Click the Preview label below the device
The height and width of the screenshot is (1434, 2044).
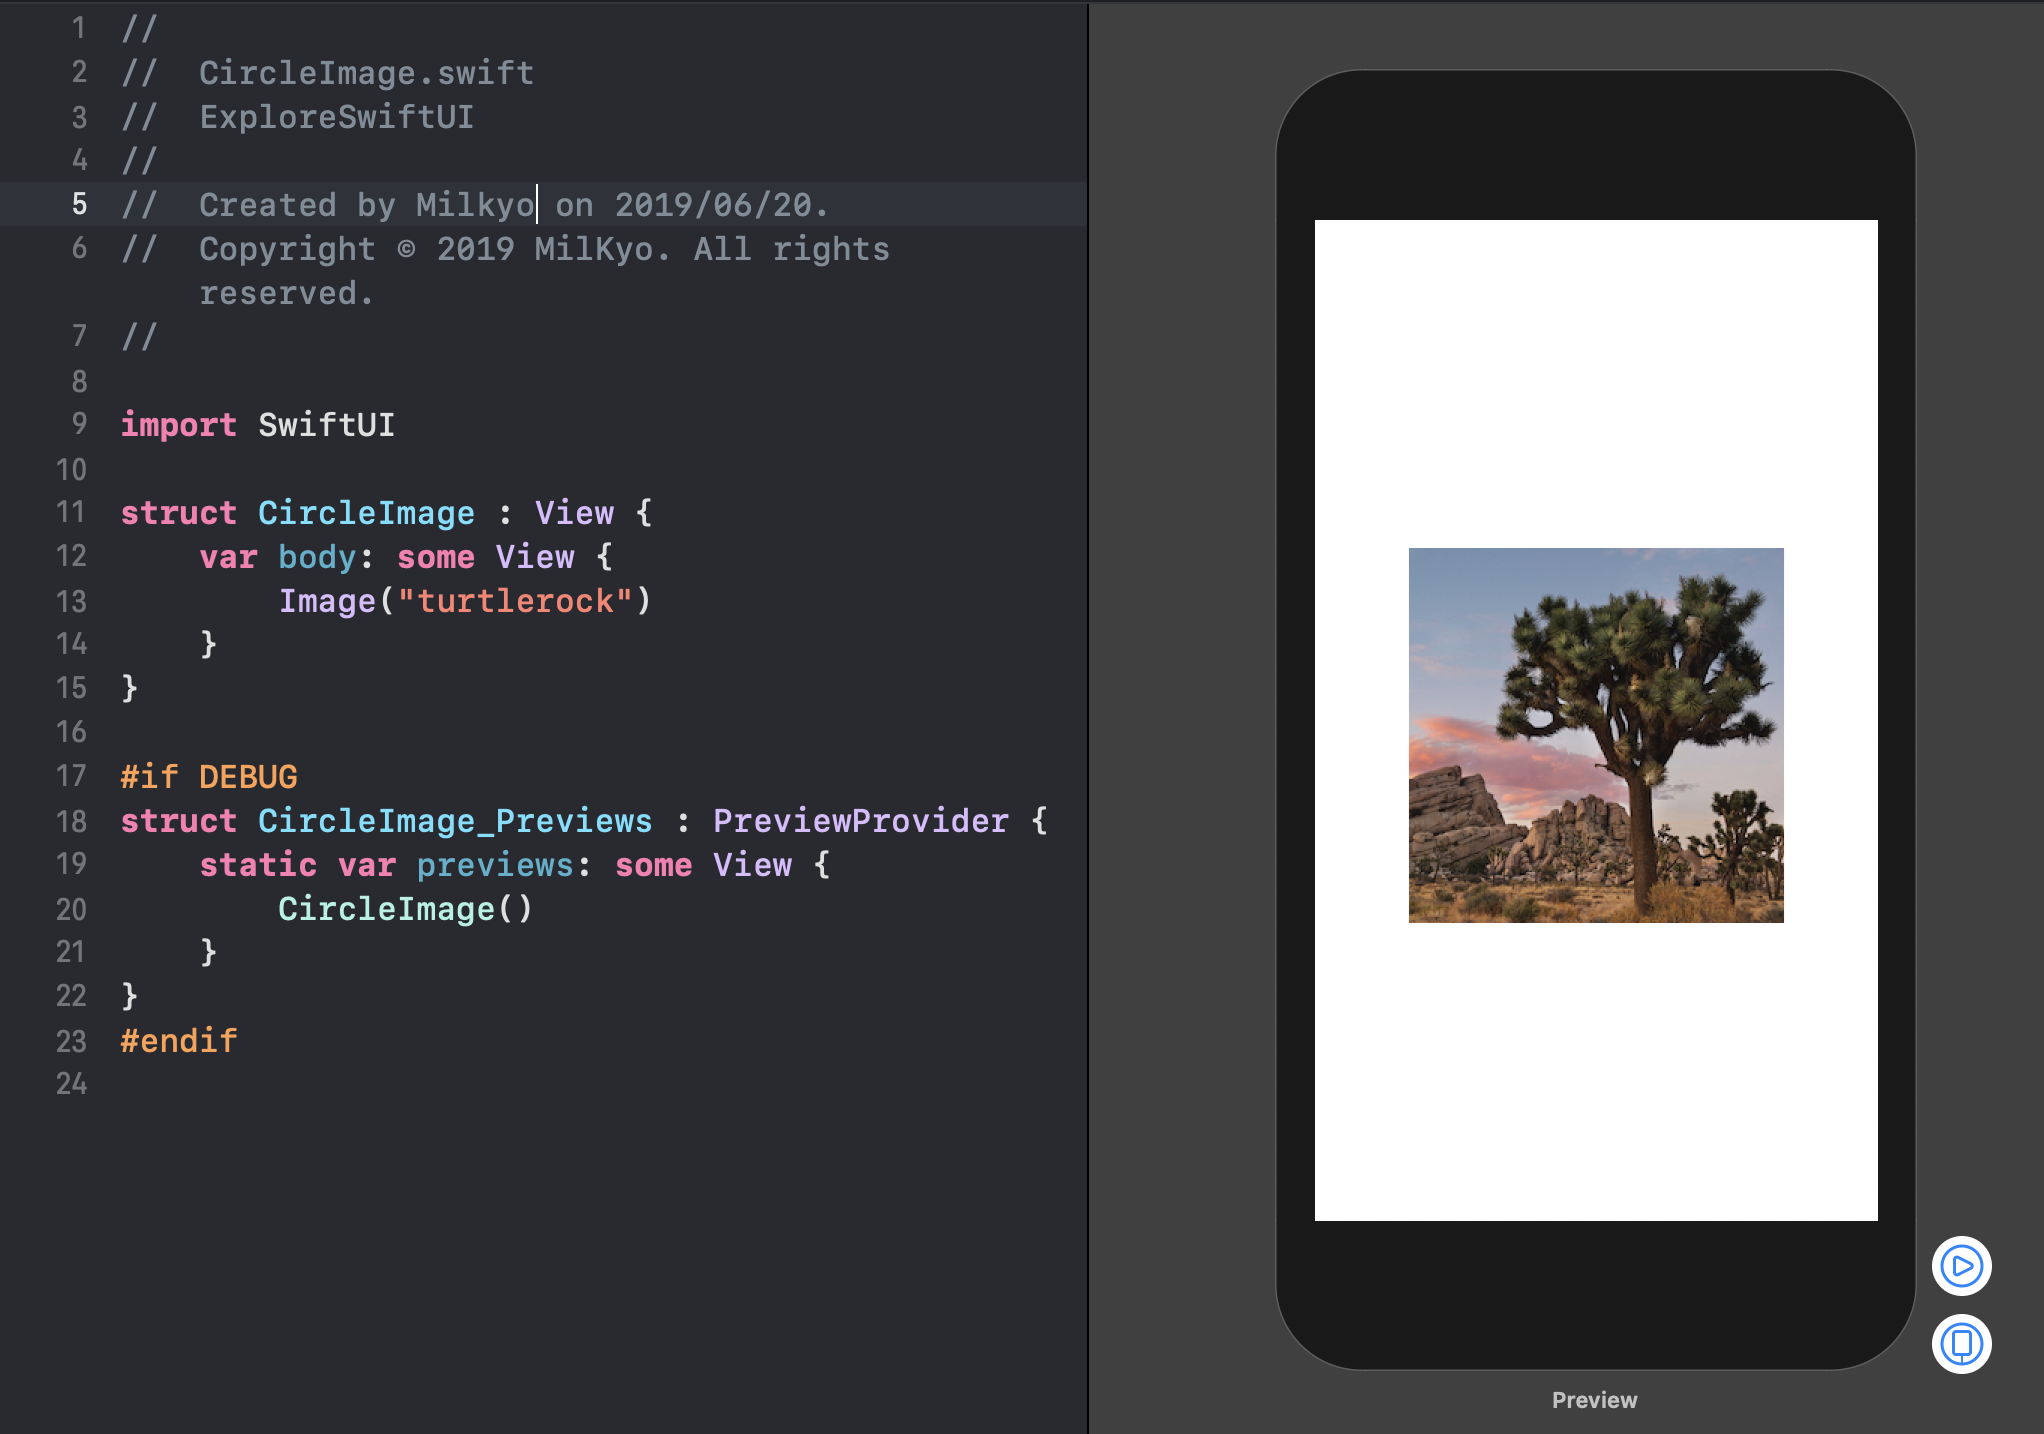(1594, 1400)
